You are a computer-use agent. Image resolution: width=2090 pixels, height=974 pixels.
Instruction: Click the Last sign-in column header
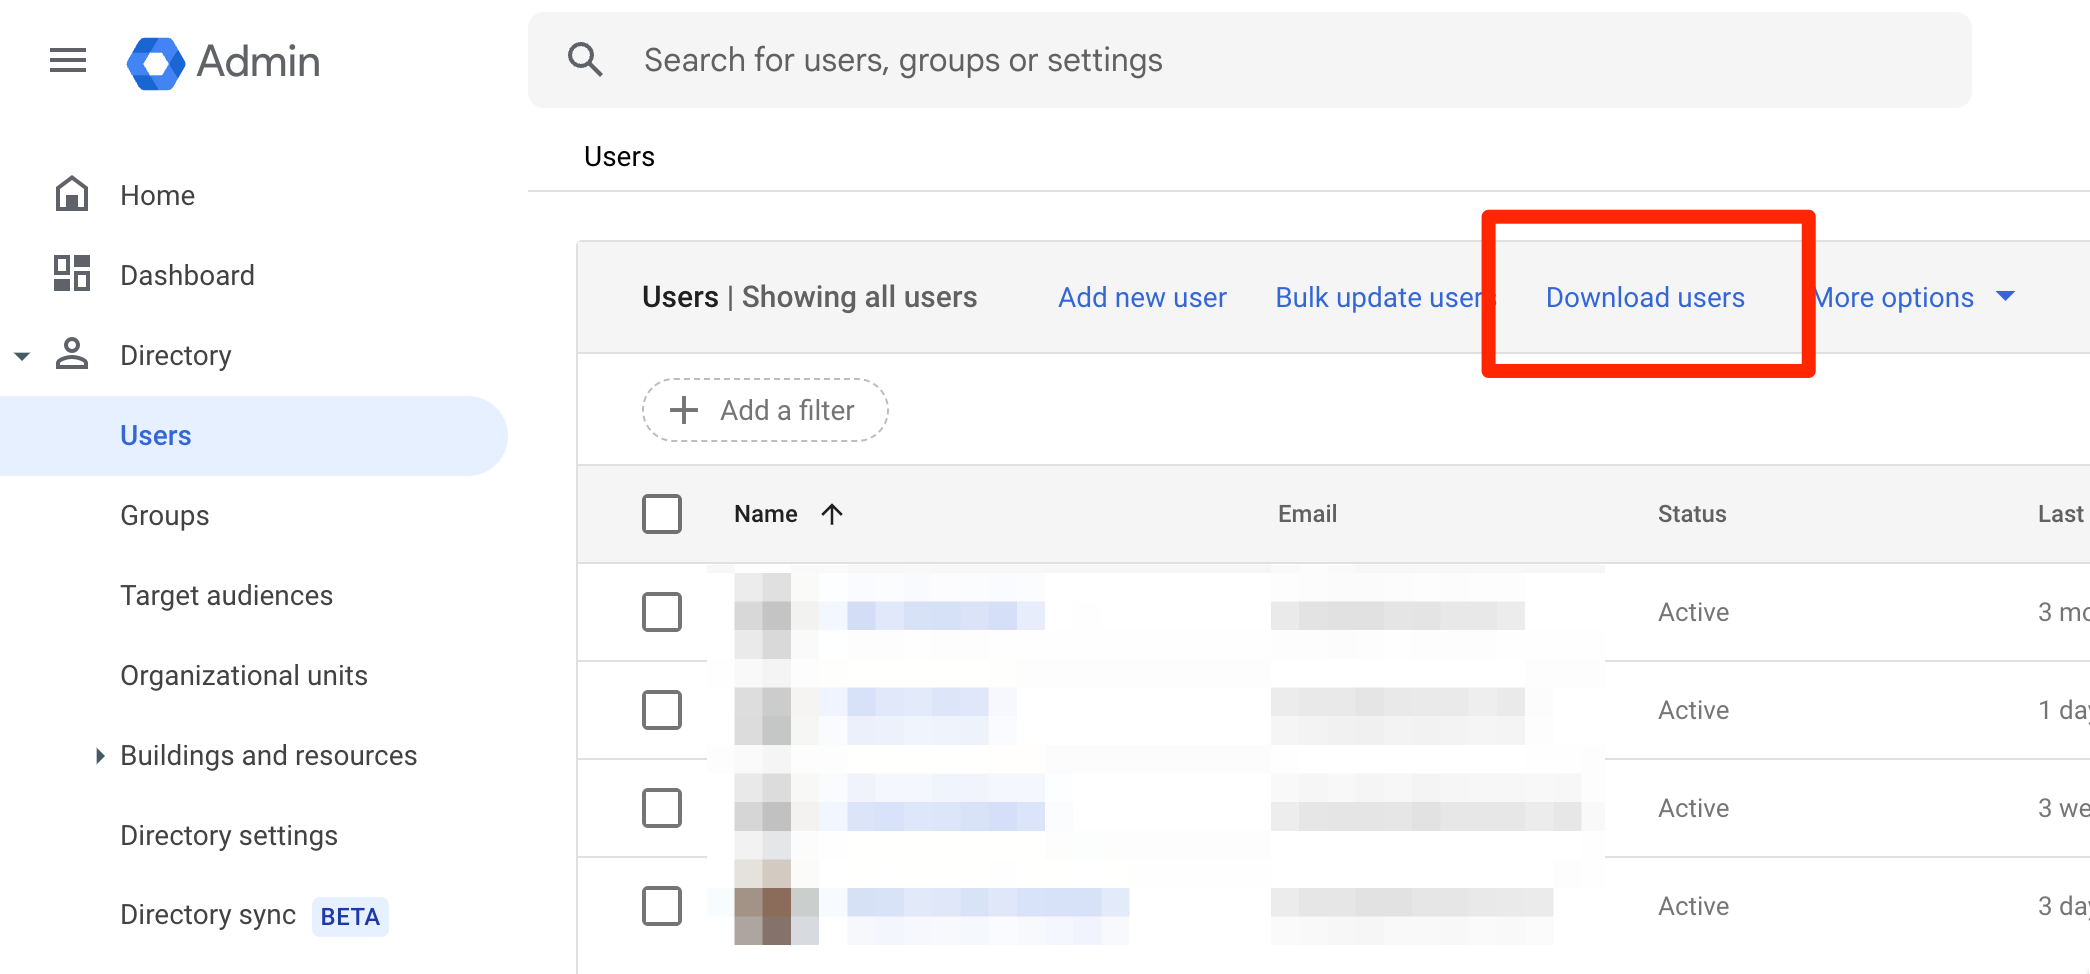click(x=2062, y=514)
